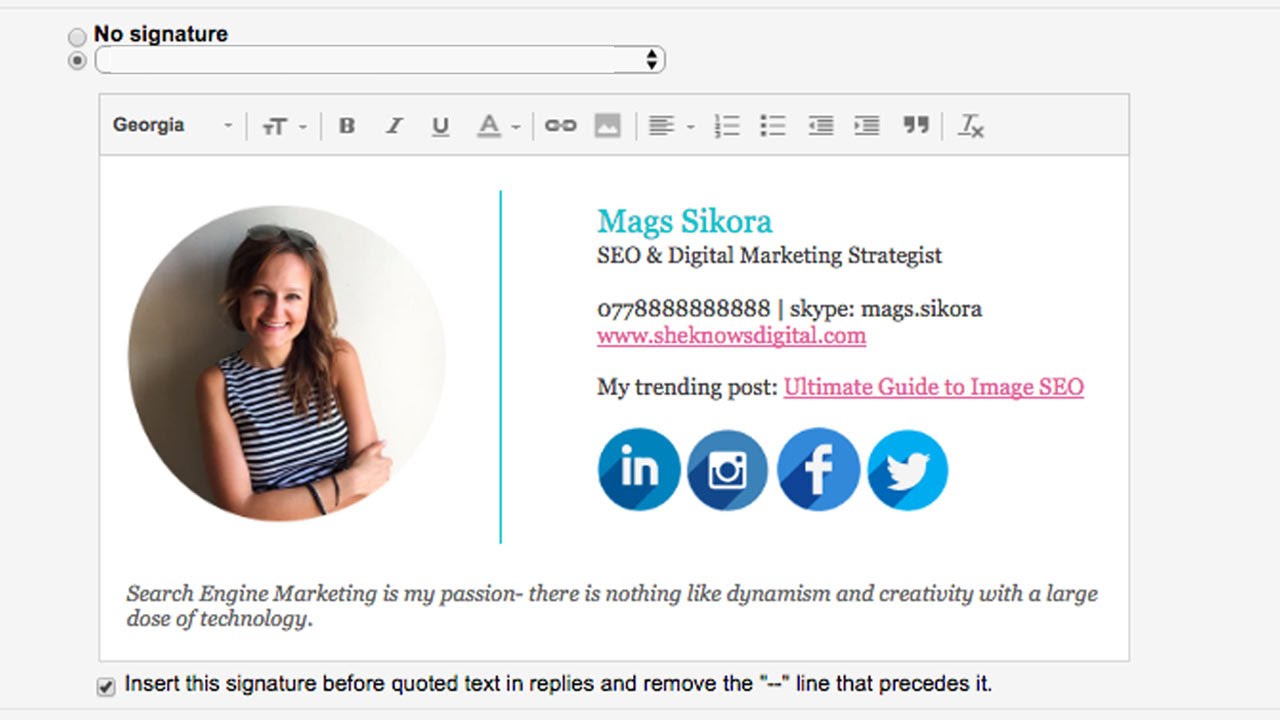The height and width of the screenshot is (720, 1280).
Task: Select the No signature radio button
Action: click(x=77, y=37)
